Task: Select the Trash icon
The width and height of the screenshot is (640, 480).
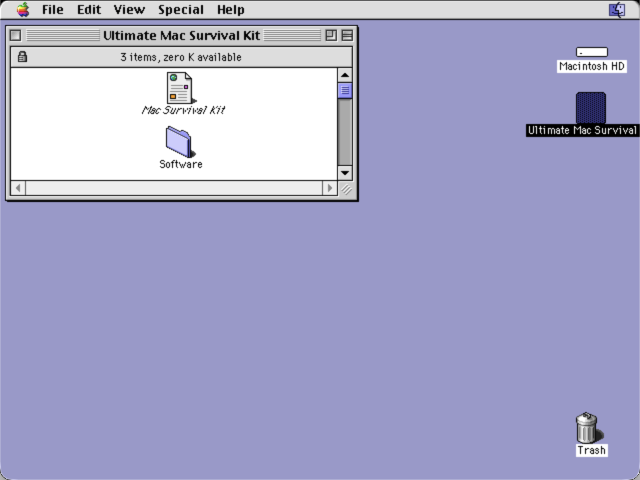Action: coord(587,427)
